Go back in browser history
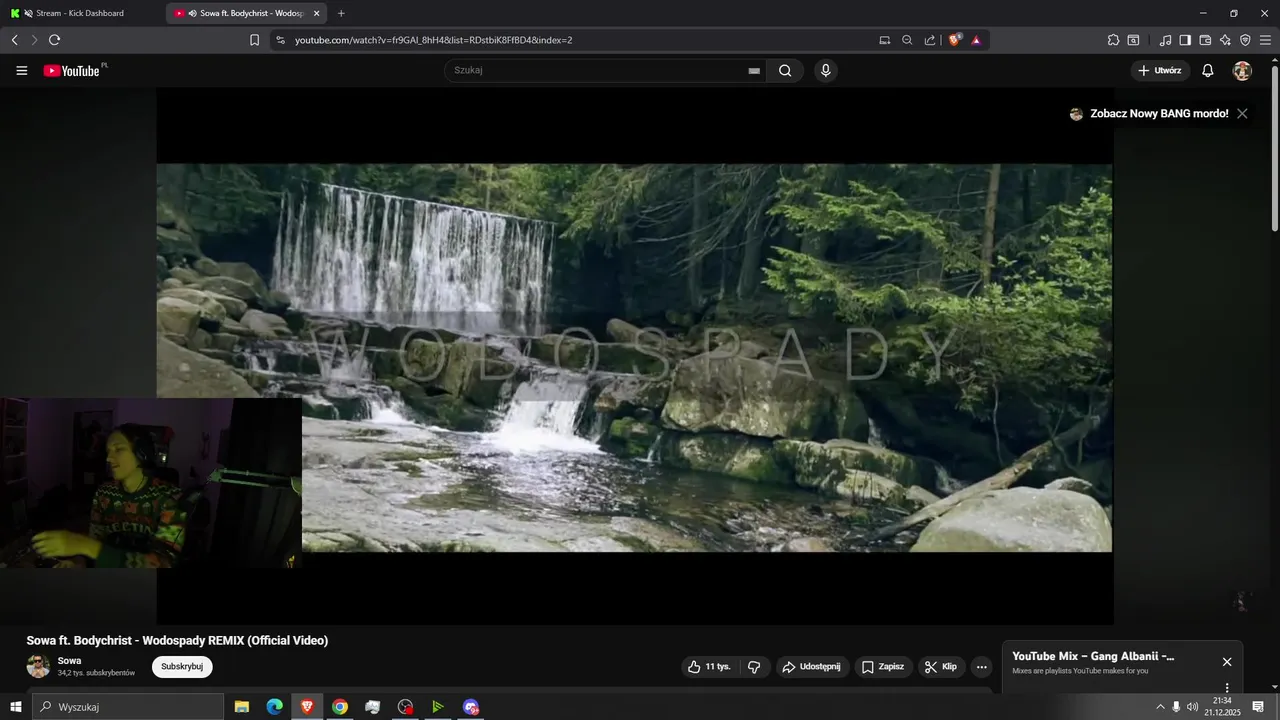Screen dimensions: 1280x720 [14, 40]
